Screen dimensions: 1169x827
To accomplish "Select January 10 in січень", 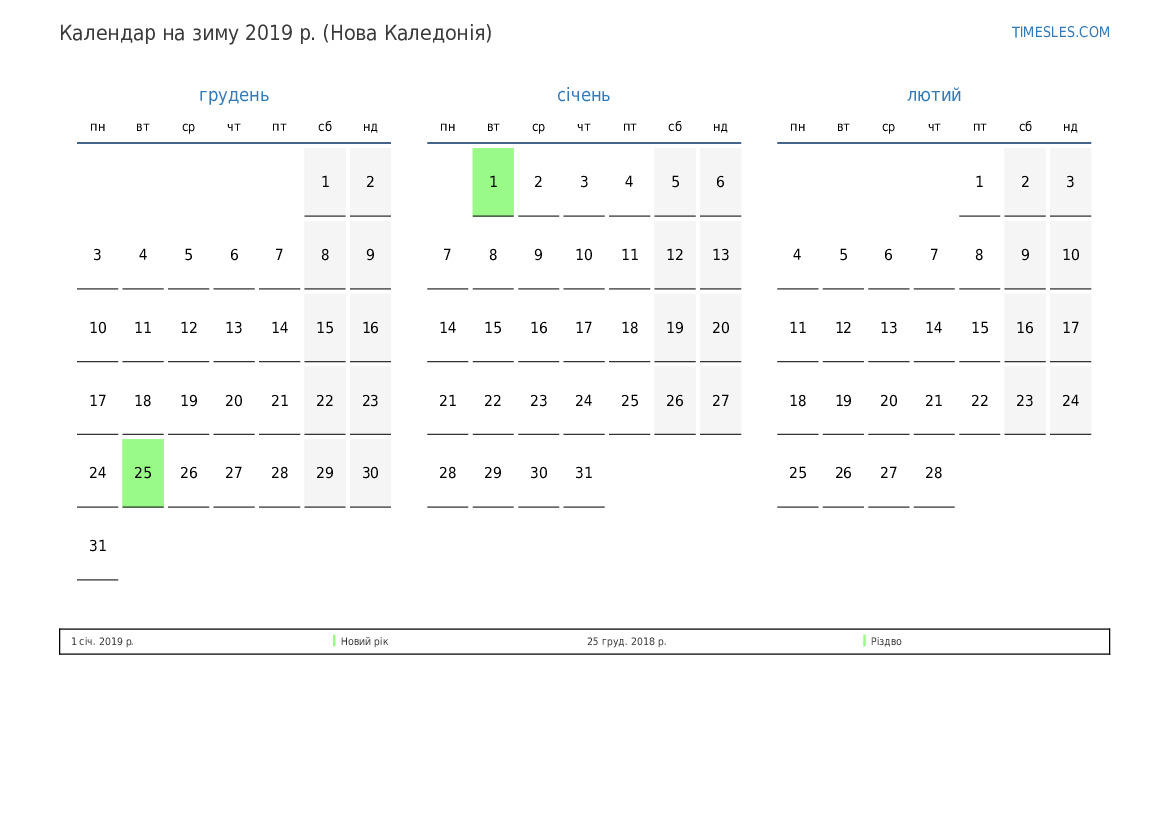I will pyautogui.click(x=584, y=255).
